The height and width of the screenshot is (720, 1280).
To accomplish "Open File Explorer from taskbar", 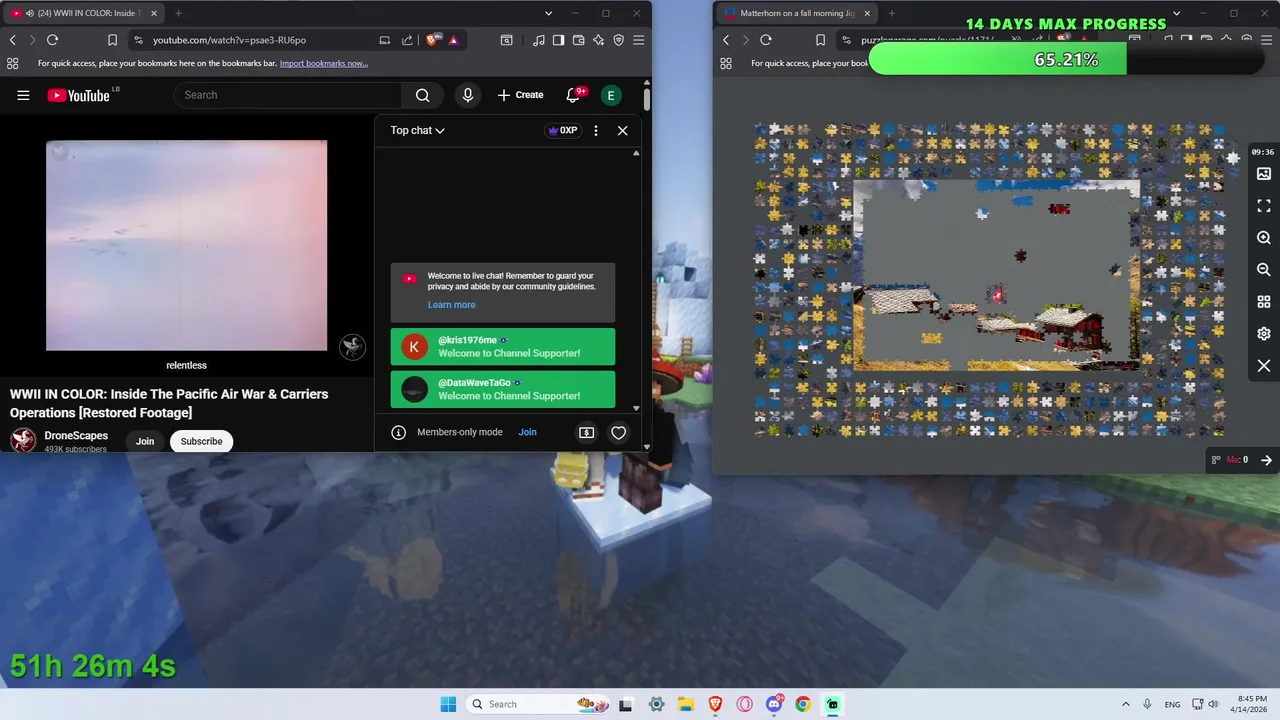I will [x=686, y=704].
